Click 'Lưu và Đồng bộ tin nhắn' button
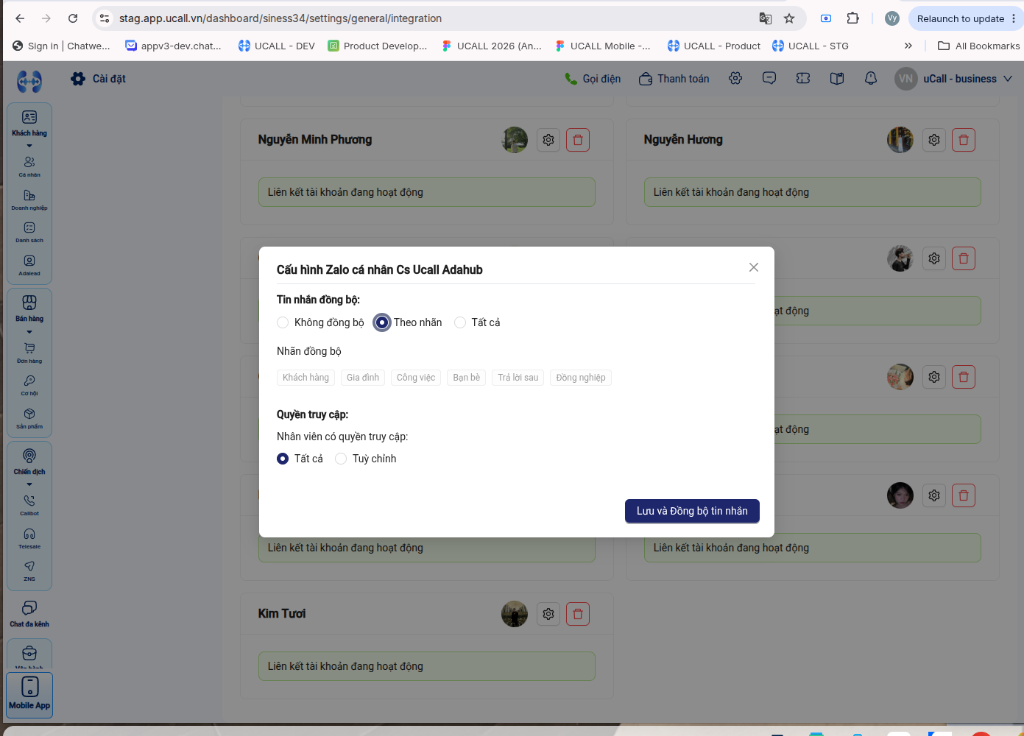The width and height of the screenshot is (1024, 736). [x=692, y=511]
